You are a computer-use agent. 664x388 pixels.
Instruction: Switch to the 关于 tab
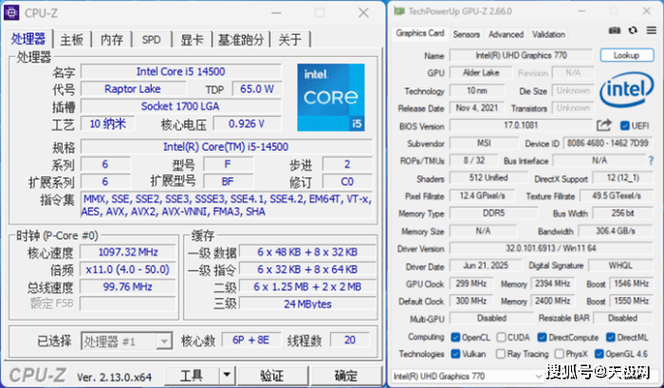(290, 40)
